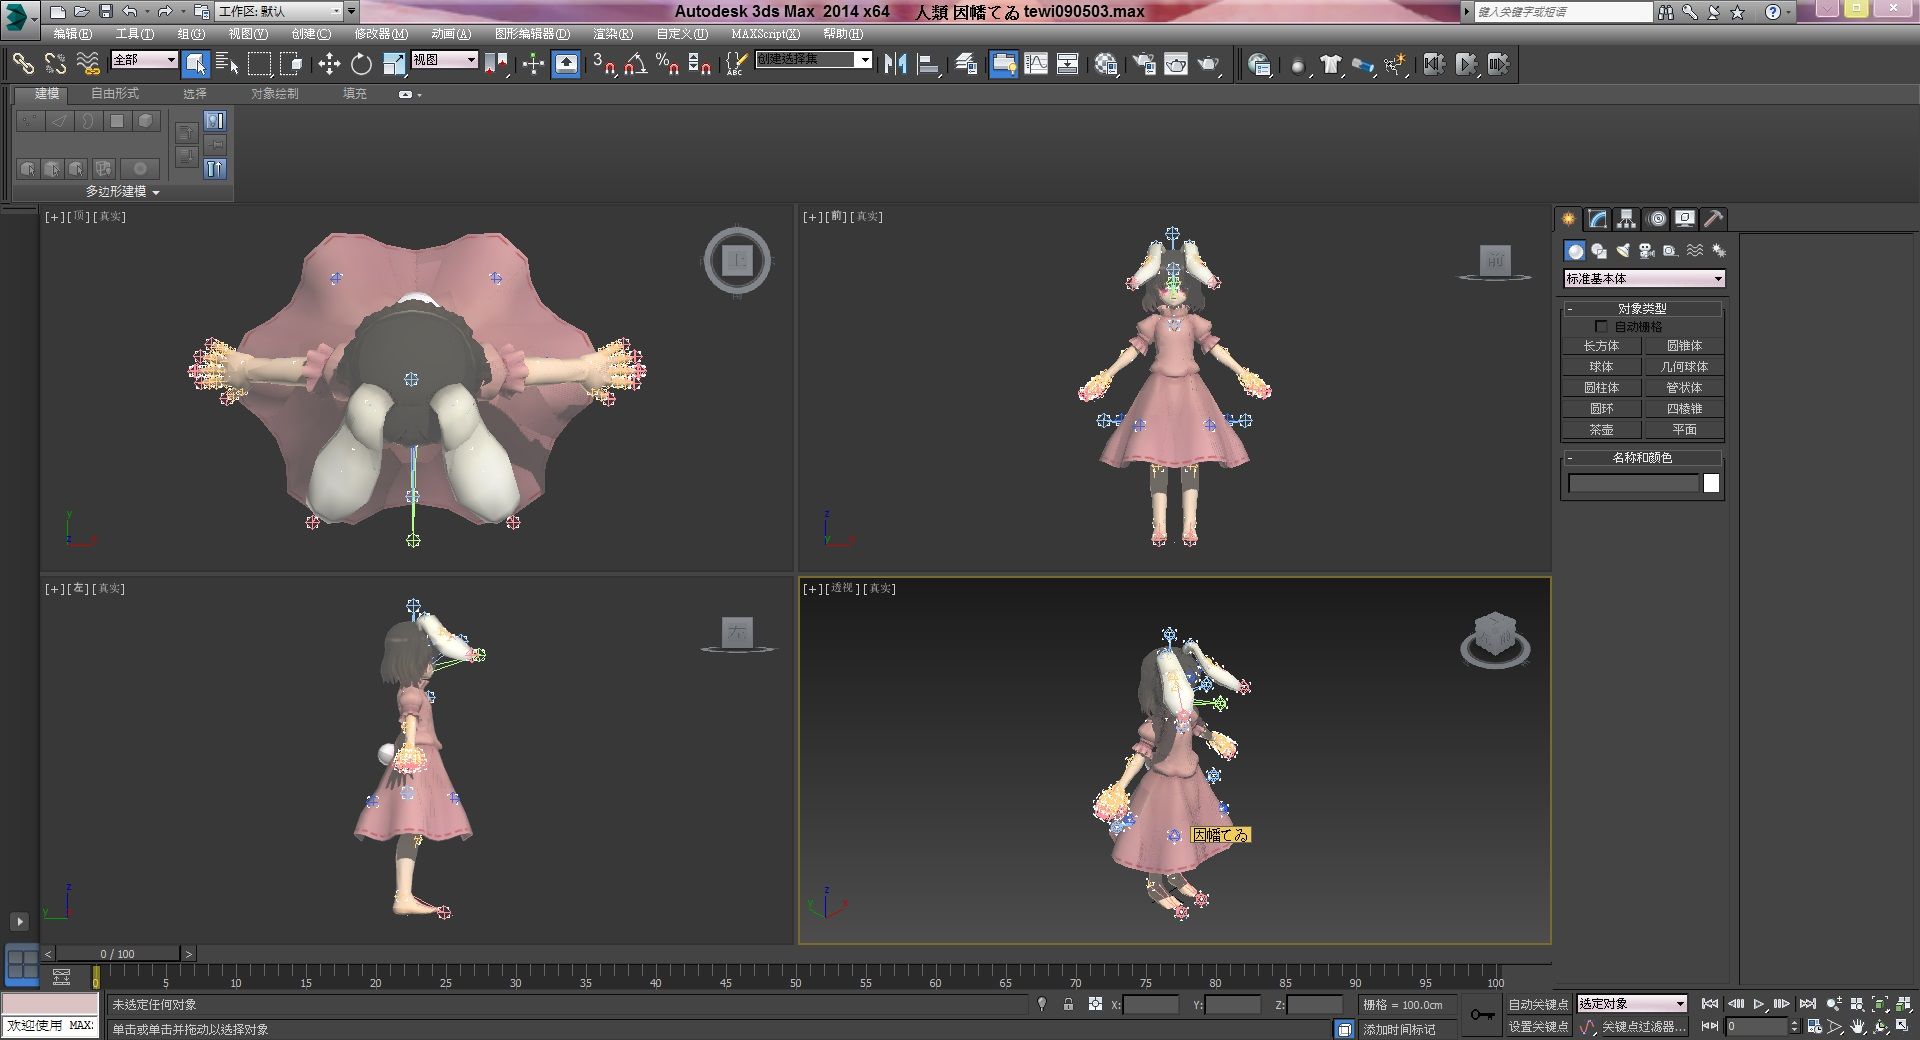Open 标准基本体 category dropdown
Viewport: 1920px width, 1040px height.
(x=1645, y=279)
